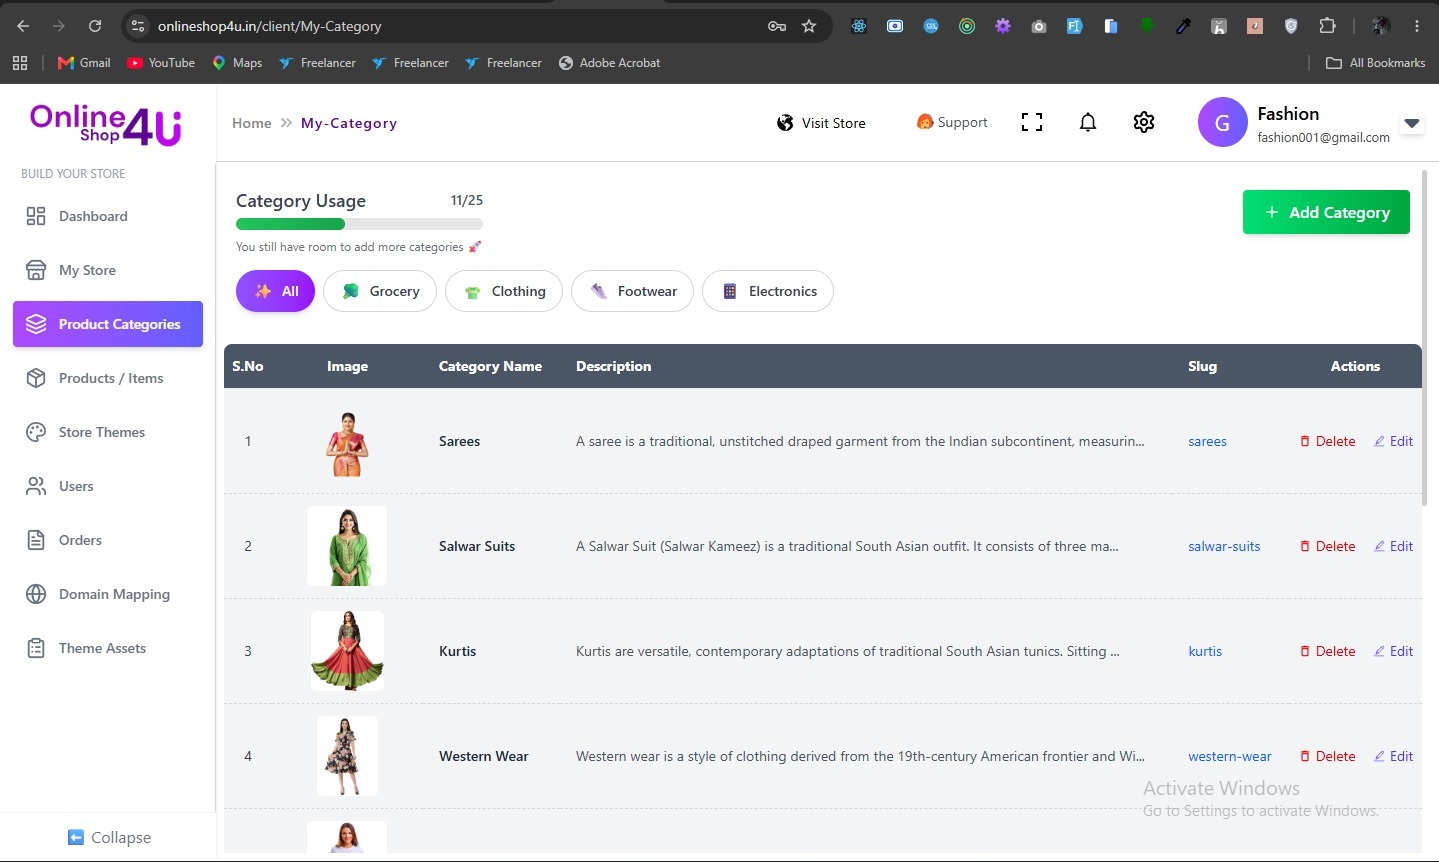Viewport: 1439px width, 862px height.
Task: Click the OnlineShop4U logo
Action: click(x=106, y=125)
